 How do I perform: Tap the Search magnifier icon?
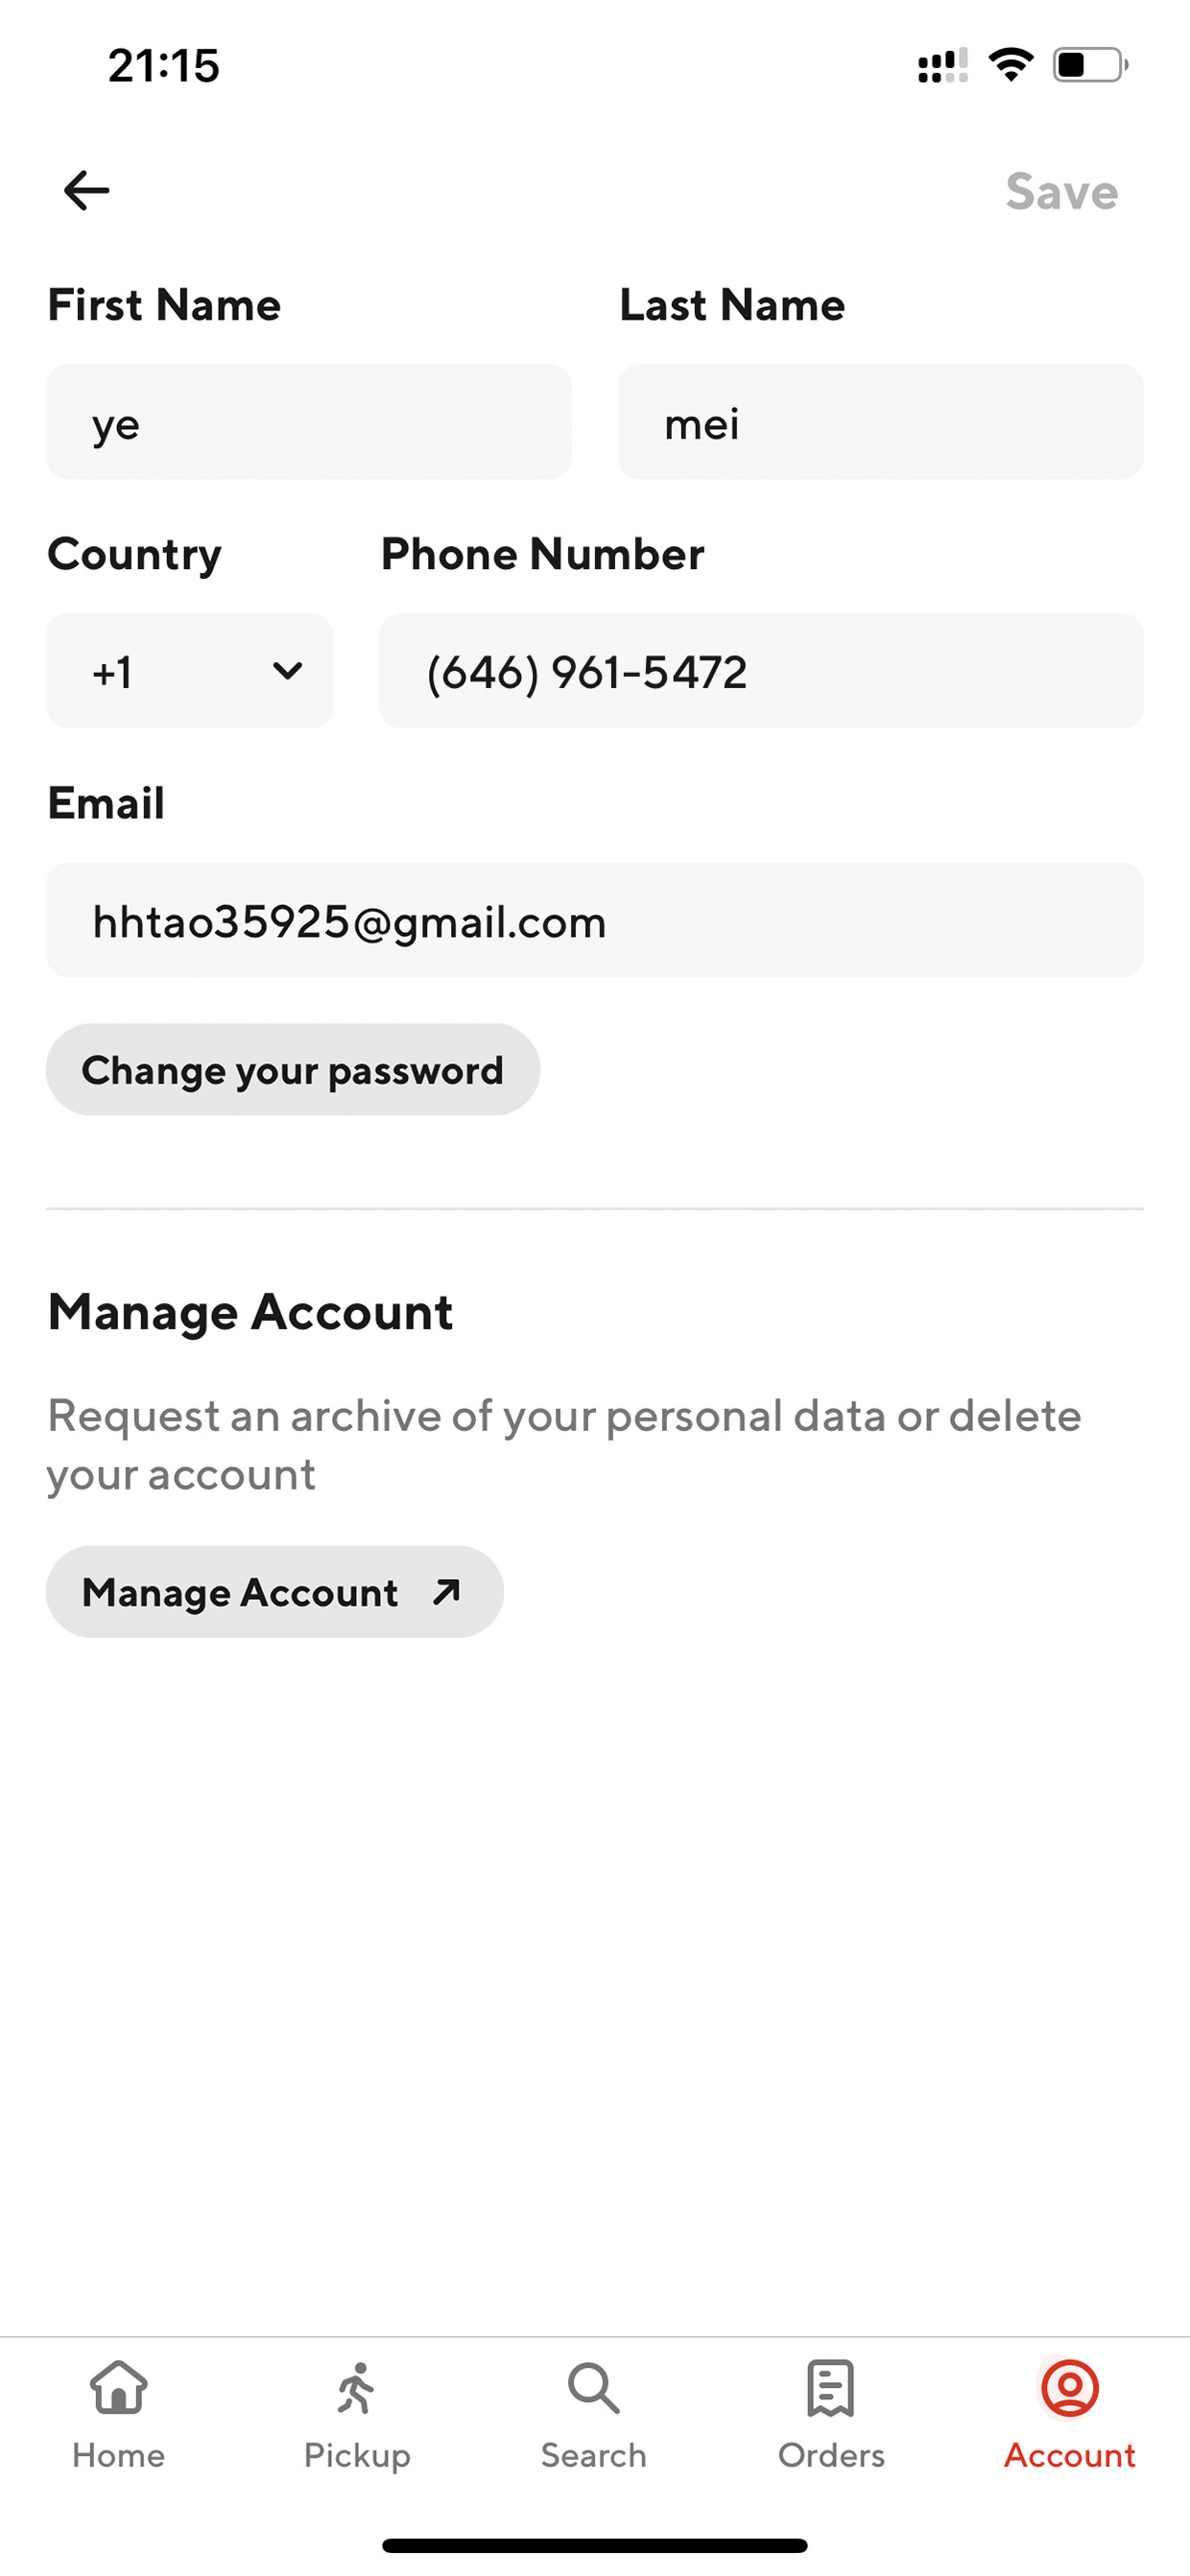click(x=594, y=2388)
